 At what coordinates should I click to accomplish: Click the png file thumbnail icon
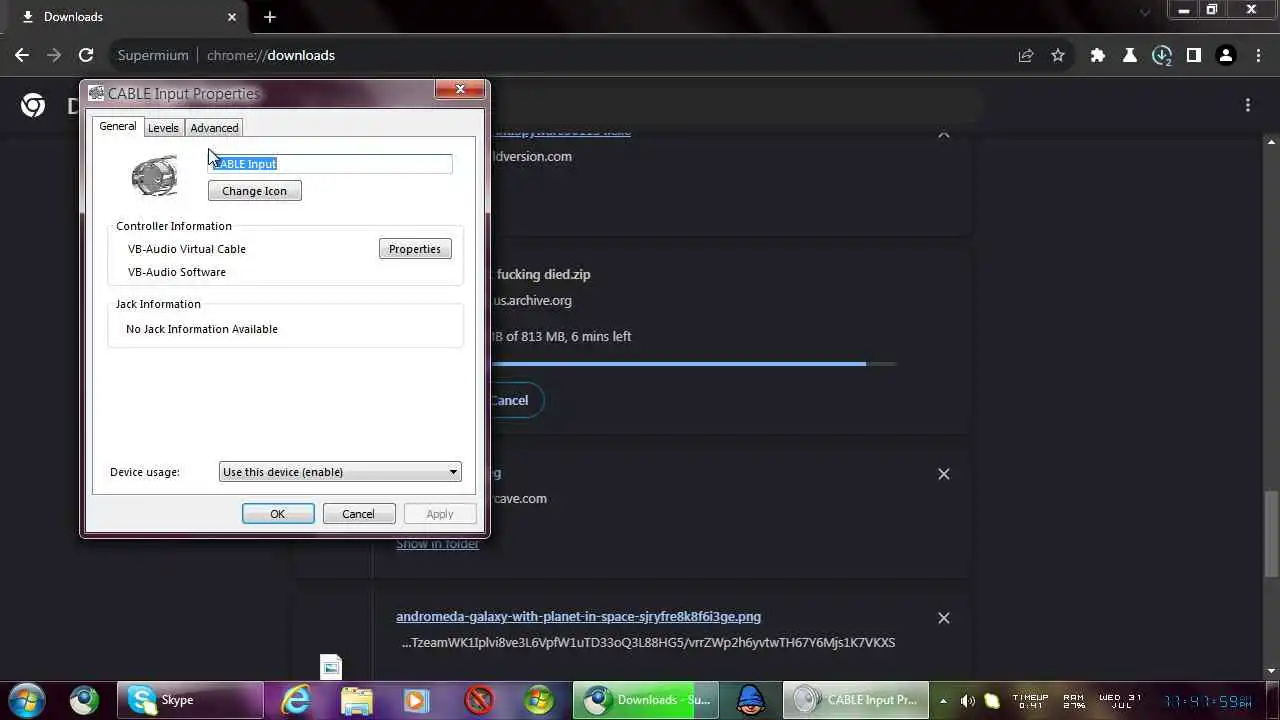click(x=331, y=666)
